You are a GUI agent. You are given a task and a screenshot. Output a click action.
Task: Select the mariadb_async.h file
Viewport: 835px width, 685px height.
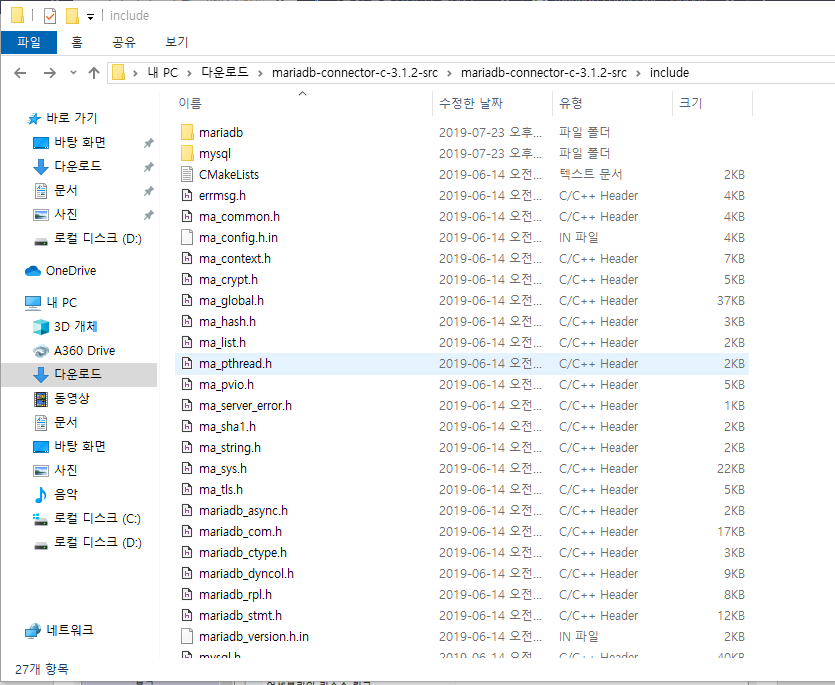[243, 511]
